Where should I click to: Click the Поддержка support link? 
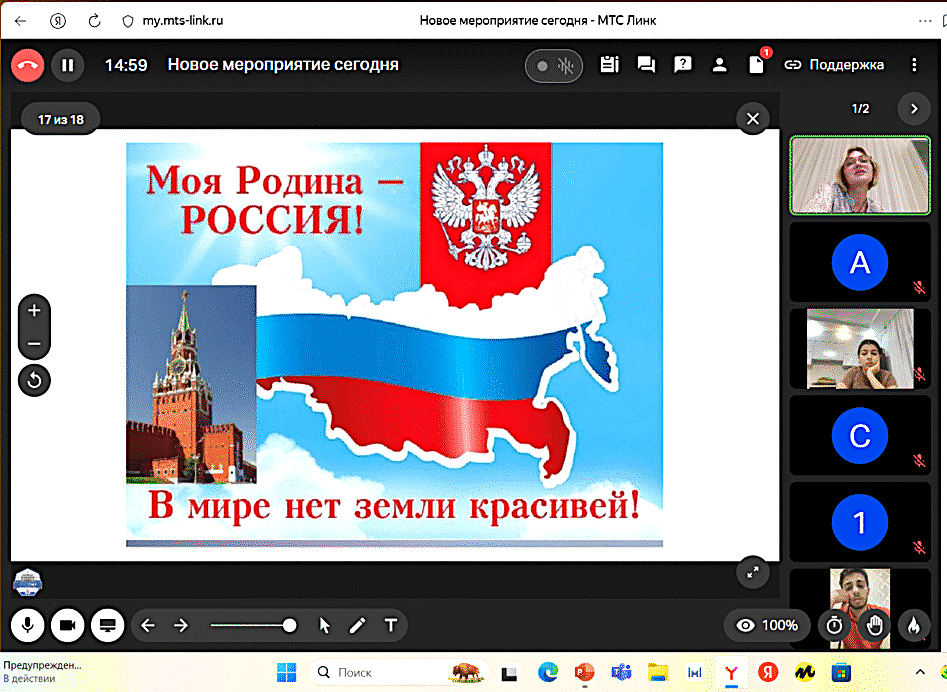point(834,65)
